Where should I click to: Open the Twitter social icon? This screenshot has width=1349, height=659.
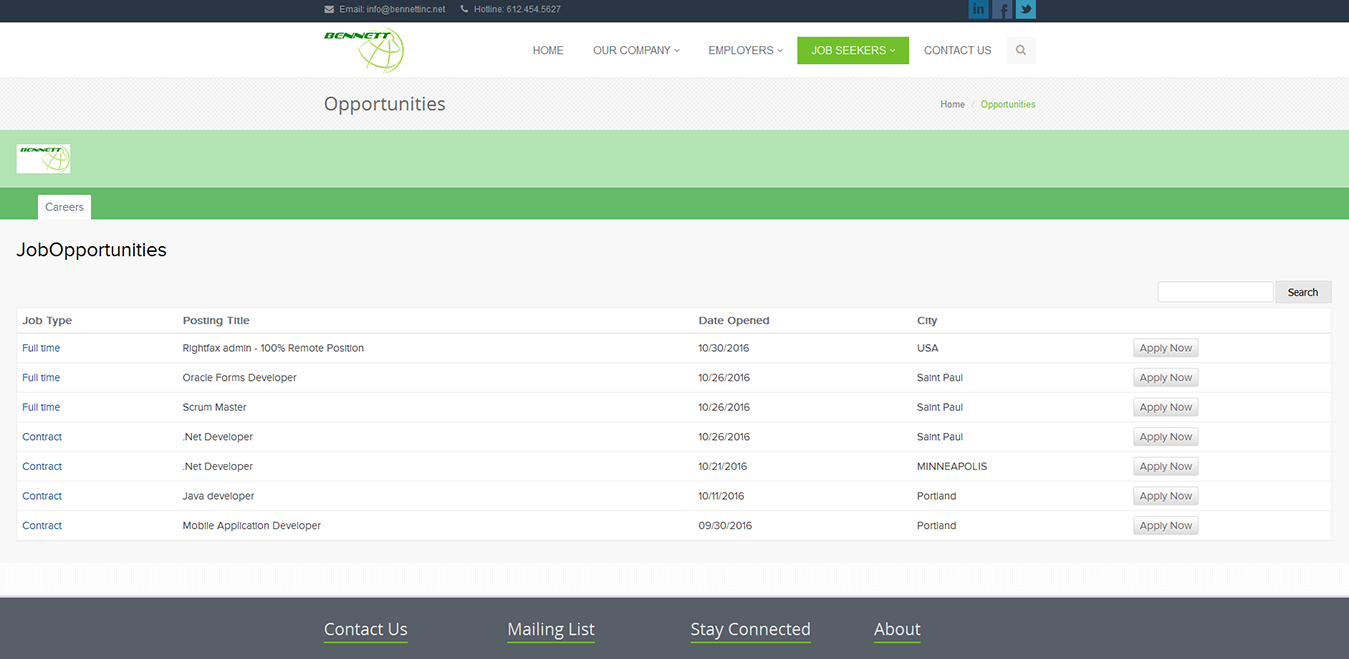coord(1025,10)
